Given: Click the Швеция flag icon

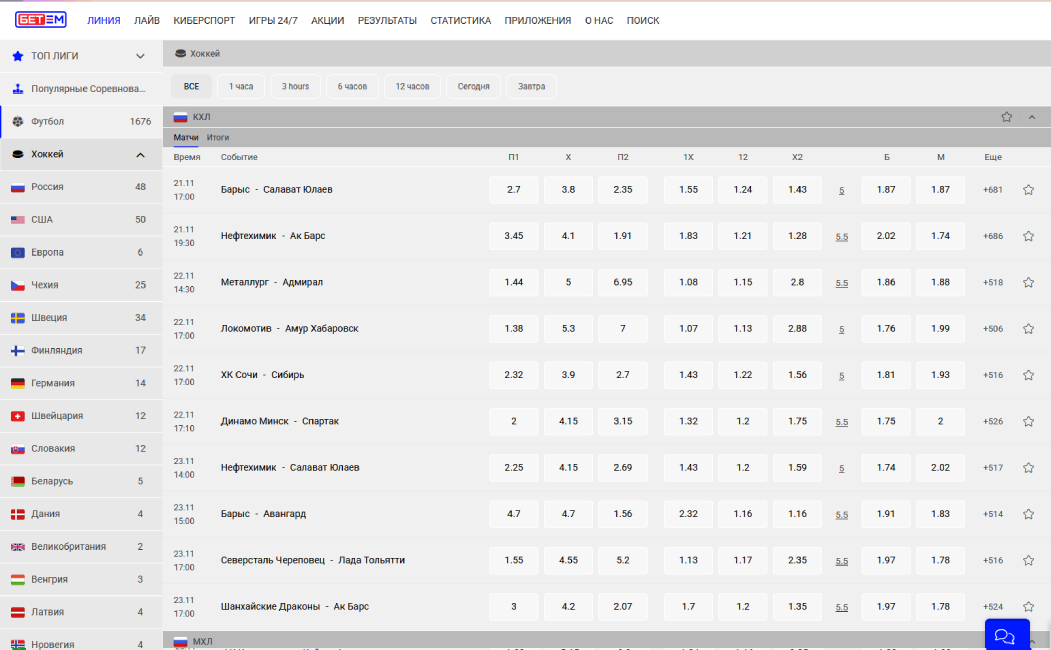Looking at the screenshot, I should pyautogui.click(x=18, y=318).
